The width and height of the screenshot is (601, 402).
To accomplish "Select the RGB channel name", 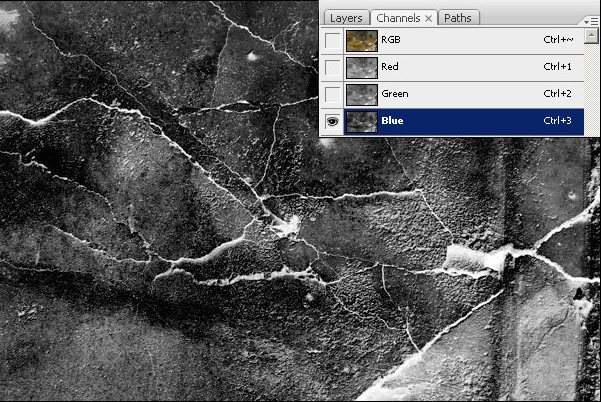I will 391,39.
